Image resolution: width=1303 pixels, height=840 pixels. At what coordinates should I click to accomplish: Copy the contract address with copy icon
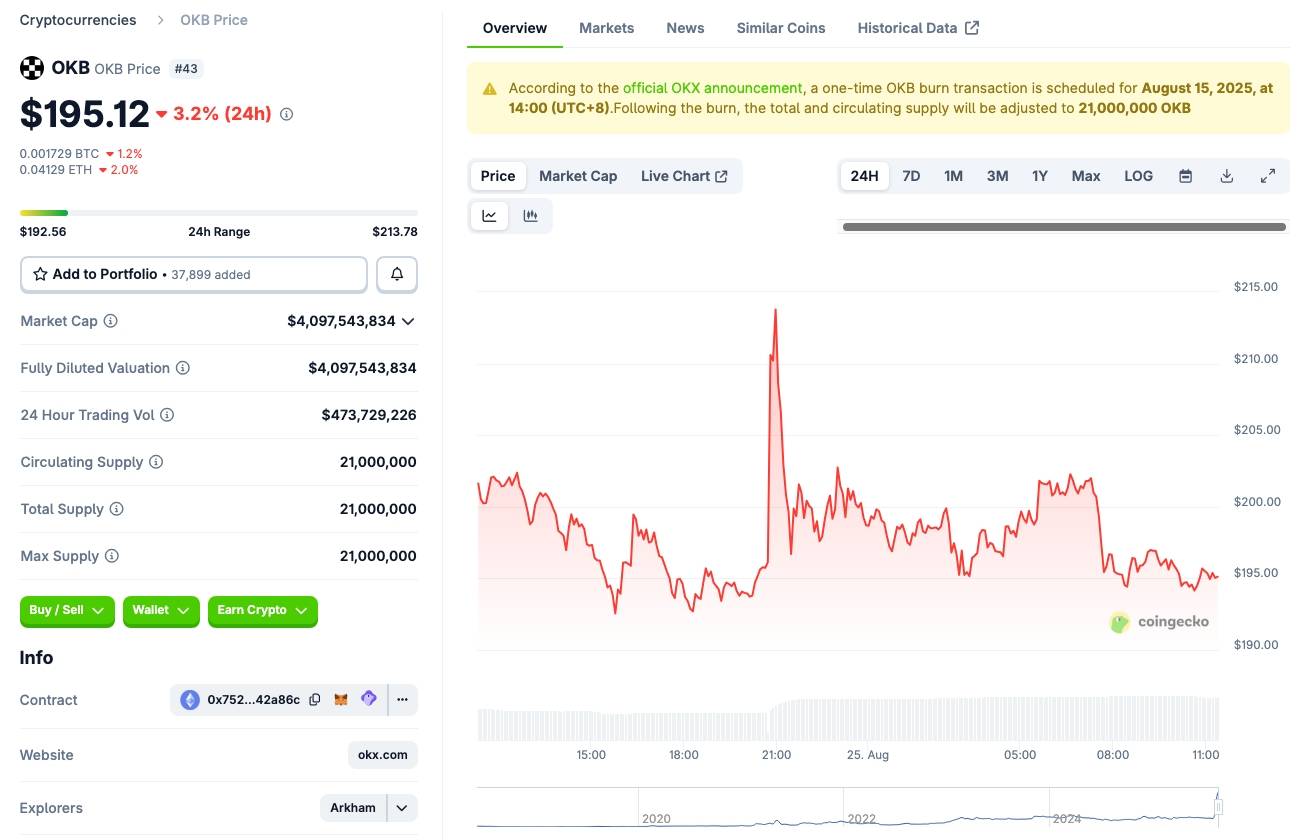pyautogui.click(x=315, y=700)
